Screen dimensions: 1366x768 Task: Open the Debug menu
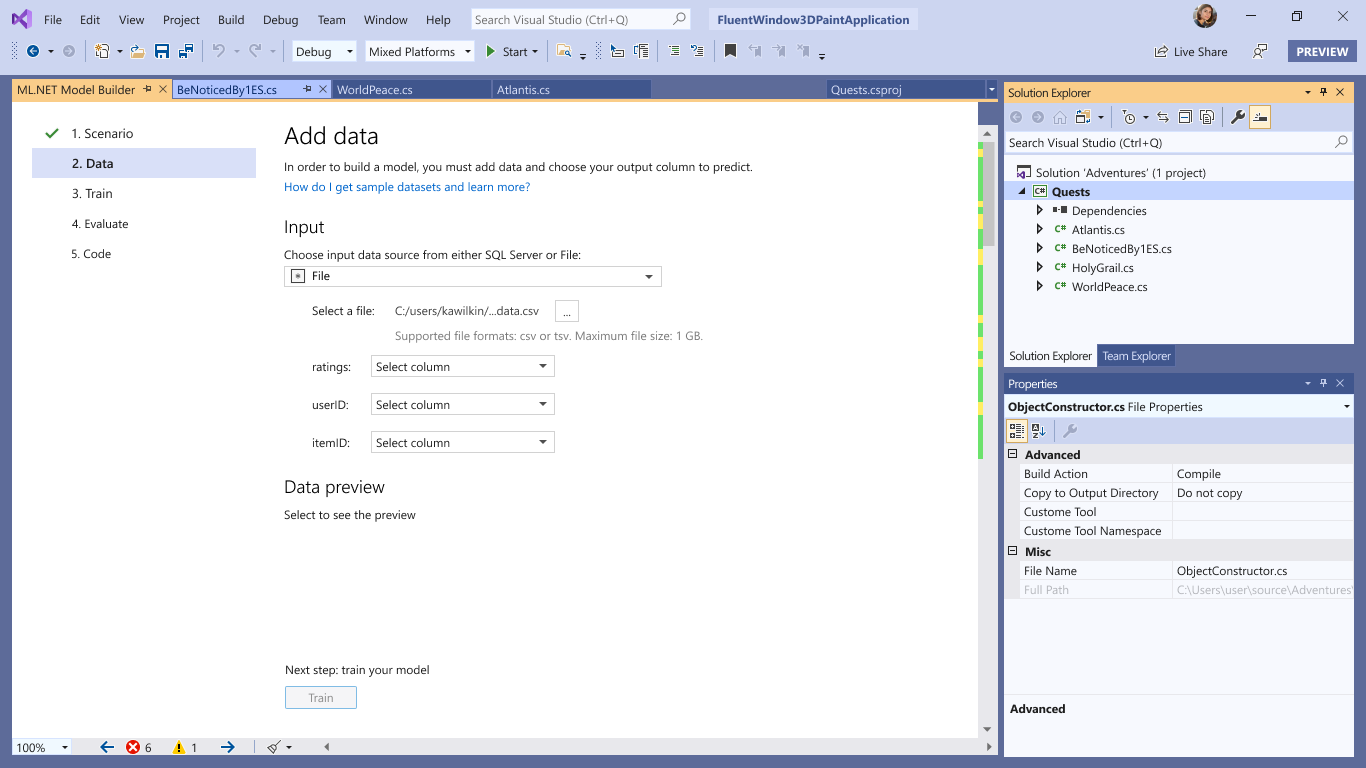click(x=280, y=19)
